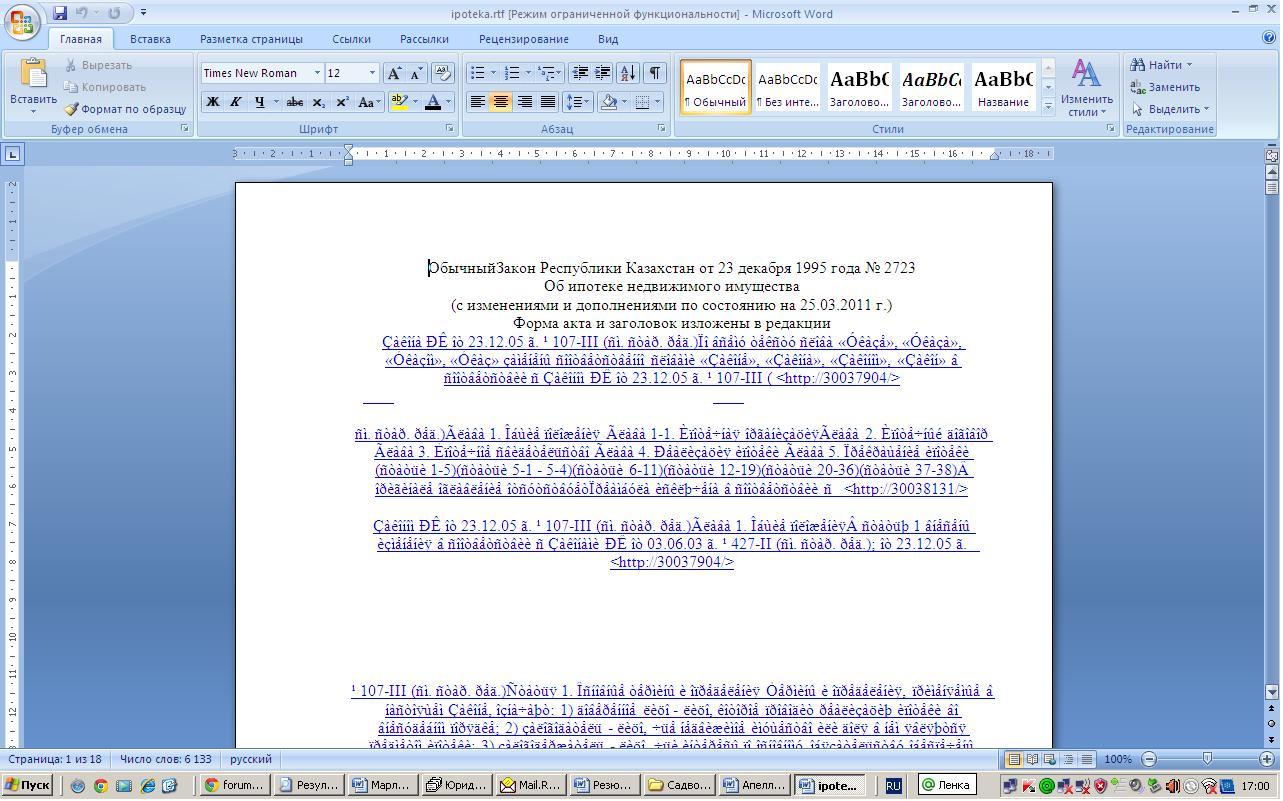Sort text with A-Z sort icon
1283x801 pixels.
click(628, 73)
